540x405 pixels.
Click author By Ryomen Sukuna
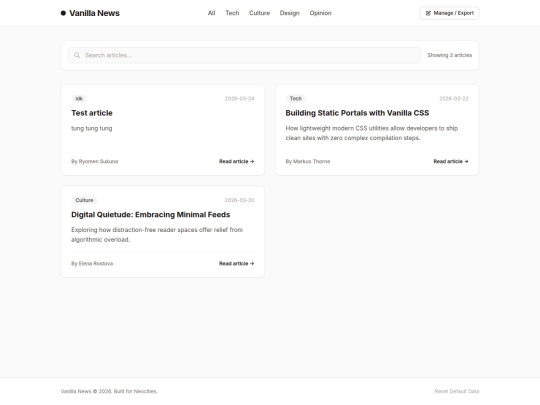coord(95,161)
